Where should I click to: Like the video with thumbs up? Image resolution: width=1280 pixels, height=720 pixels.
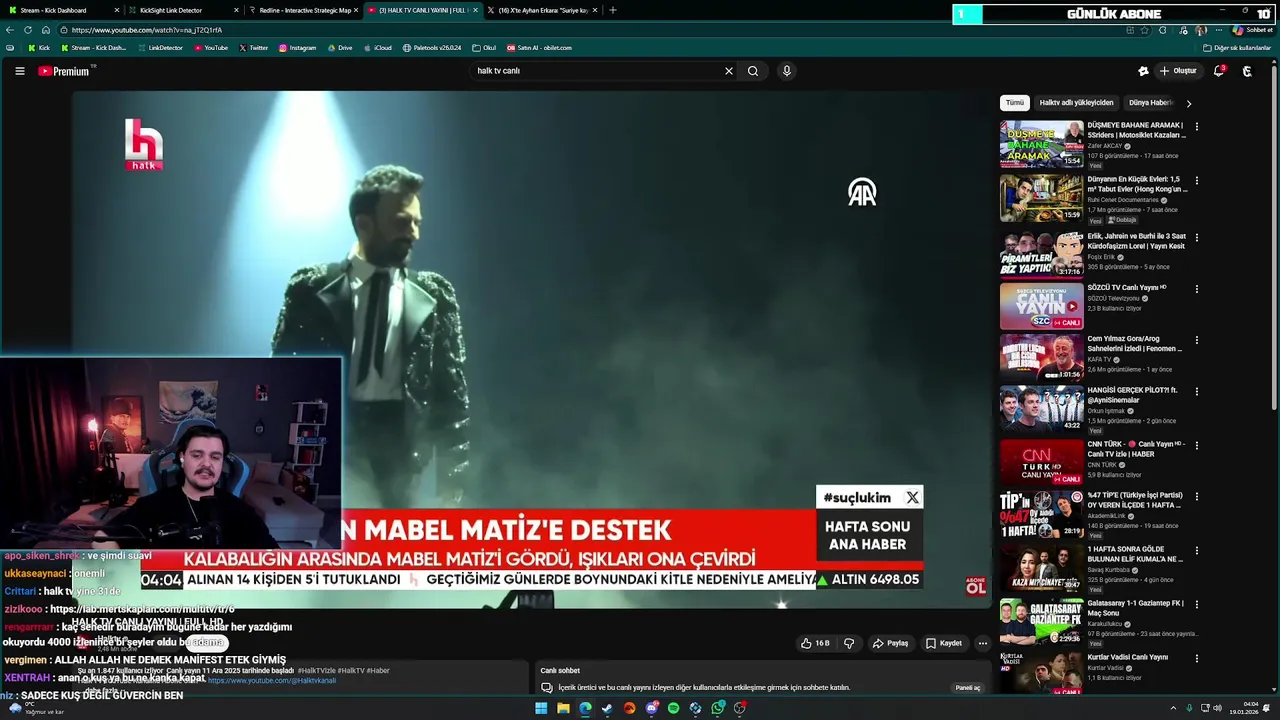click(x=816, y=643)
